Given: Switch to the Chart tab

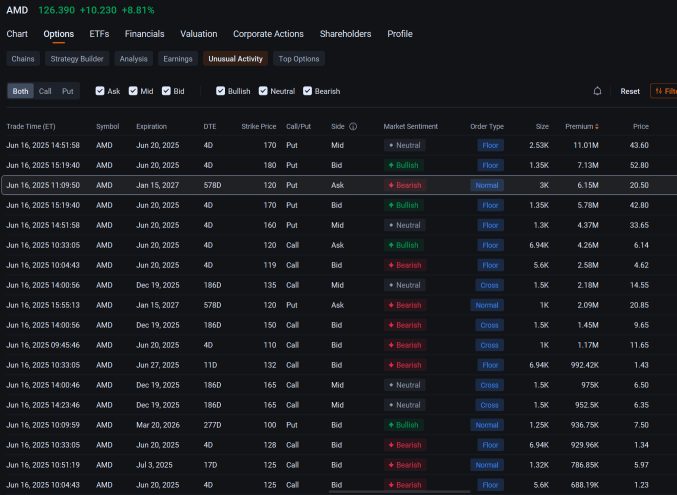Looking at the screenshot, I should (17, 34).
